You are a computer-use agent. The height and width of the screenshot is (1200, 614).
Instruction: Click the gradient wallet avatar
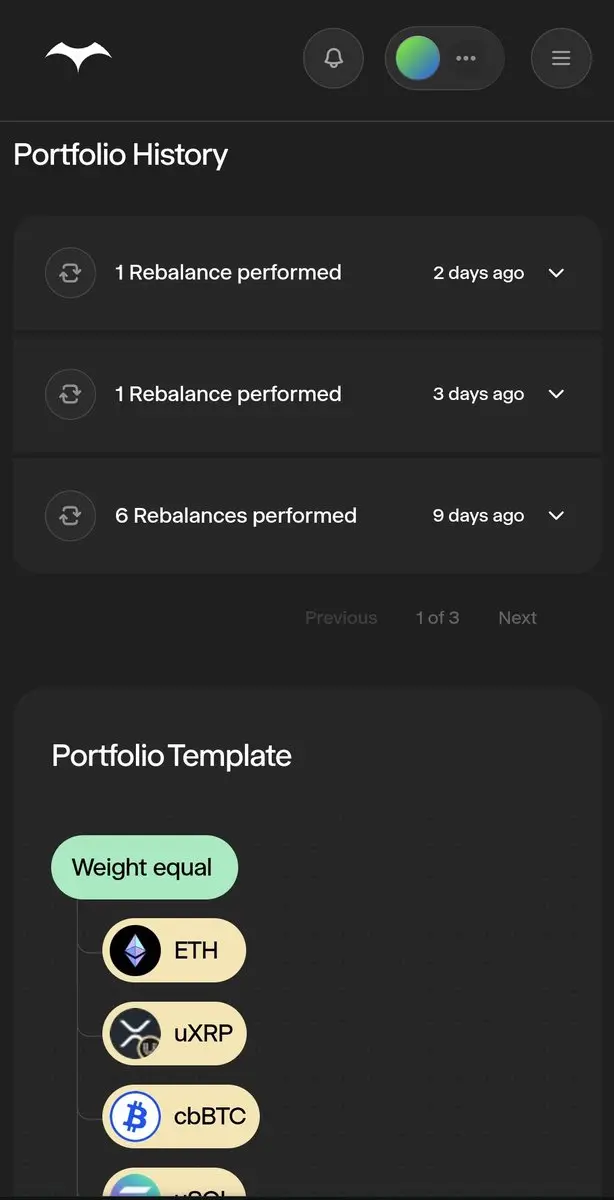click(x=418, y=58)
